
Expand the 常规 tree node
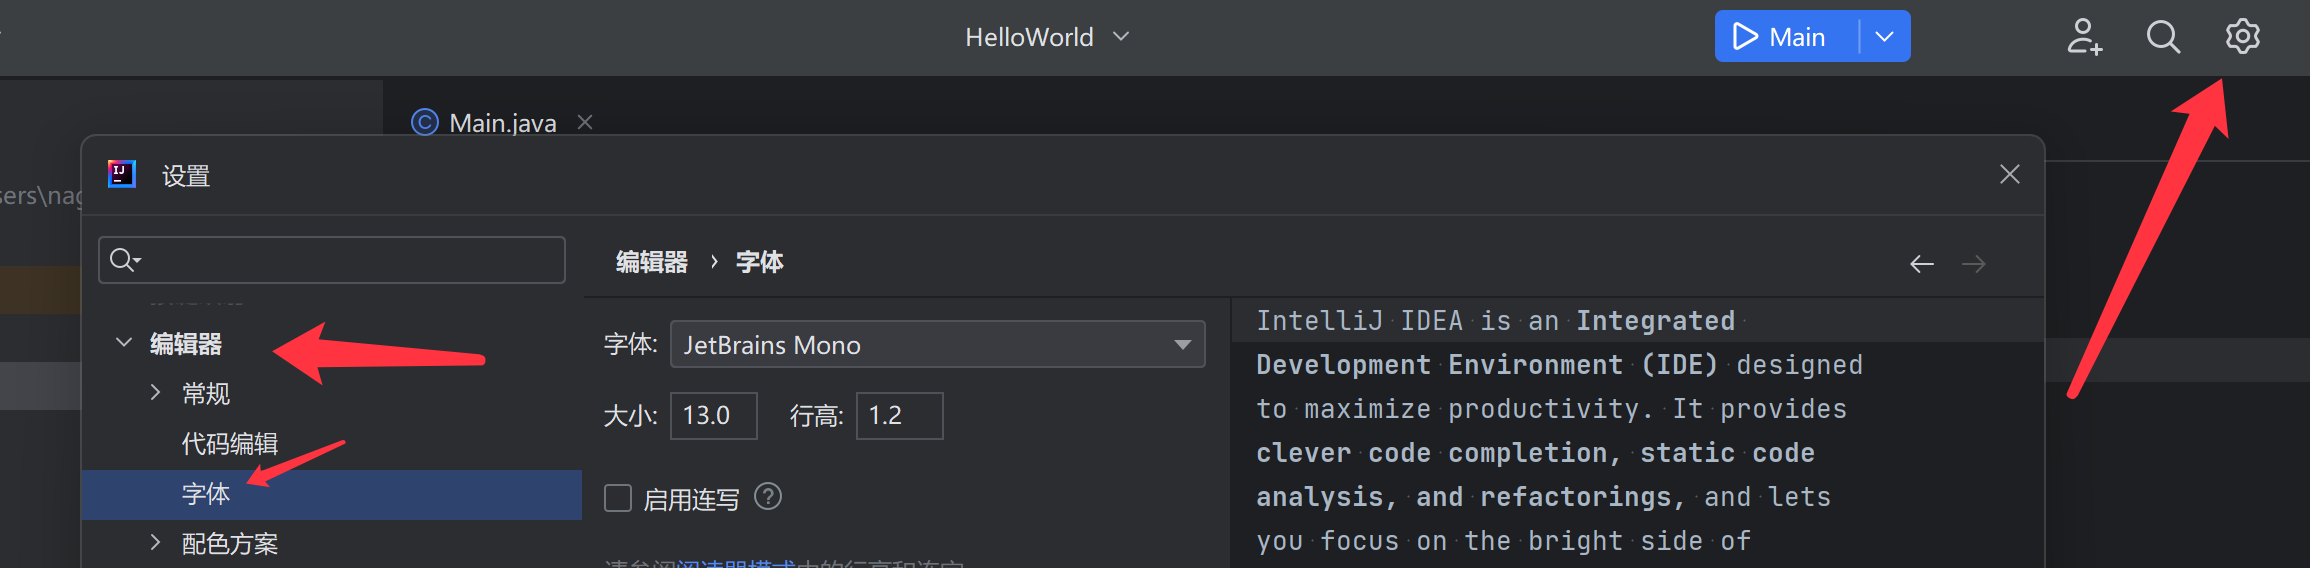click(155, 393)
